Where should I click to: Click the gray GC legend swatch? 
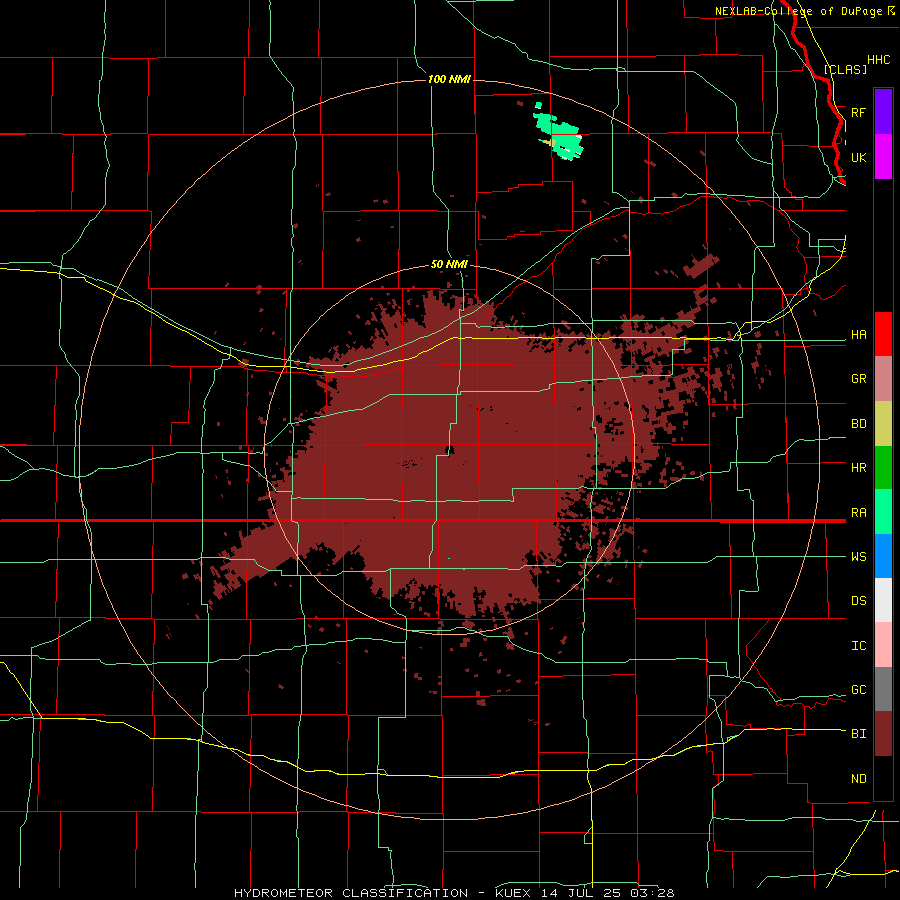pyautogui.click(x=883, y=689)
